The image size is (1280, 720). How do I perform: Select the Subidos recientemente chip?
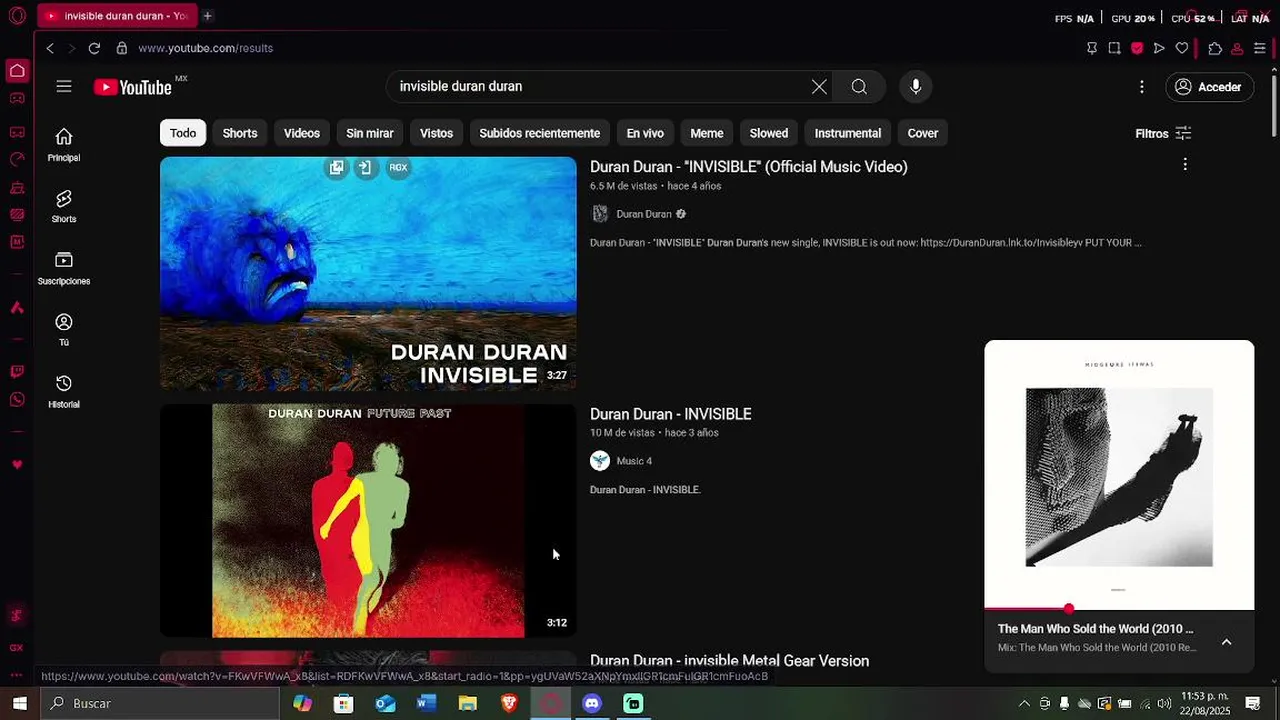click(x=539, y=133)
